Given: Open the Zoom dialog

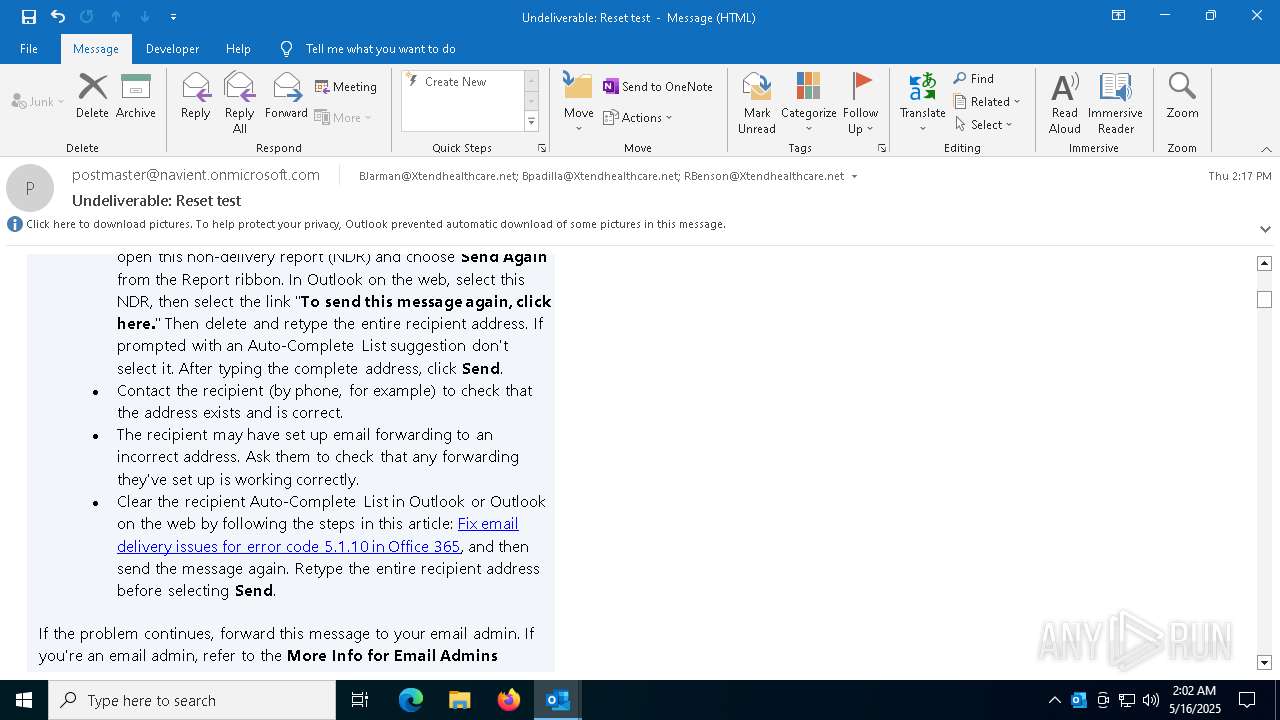Looking at the screenshot, I should click(x=1182, y=96).
